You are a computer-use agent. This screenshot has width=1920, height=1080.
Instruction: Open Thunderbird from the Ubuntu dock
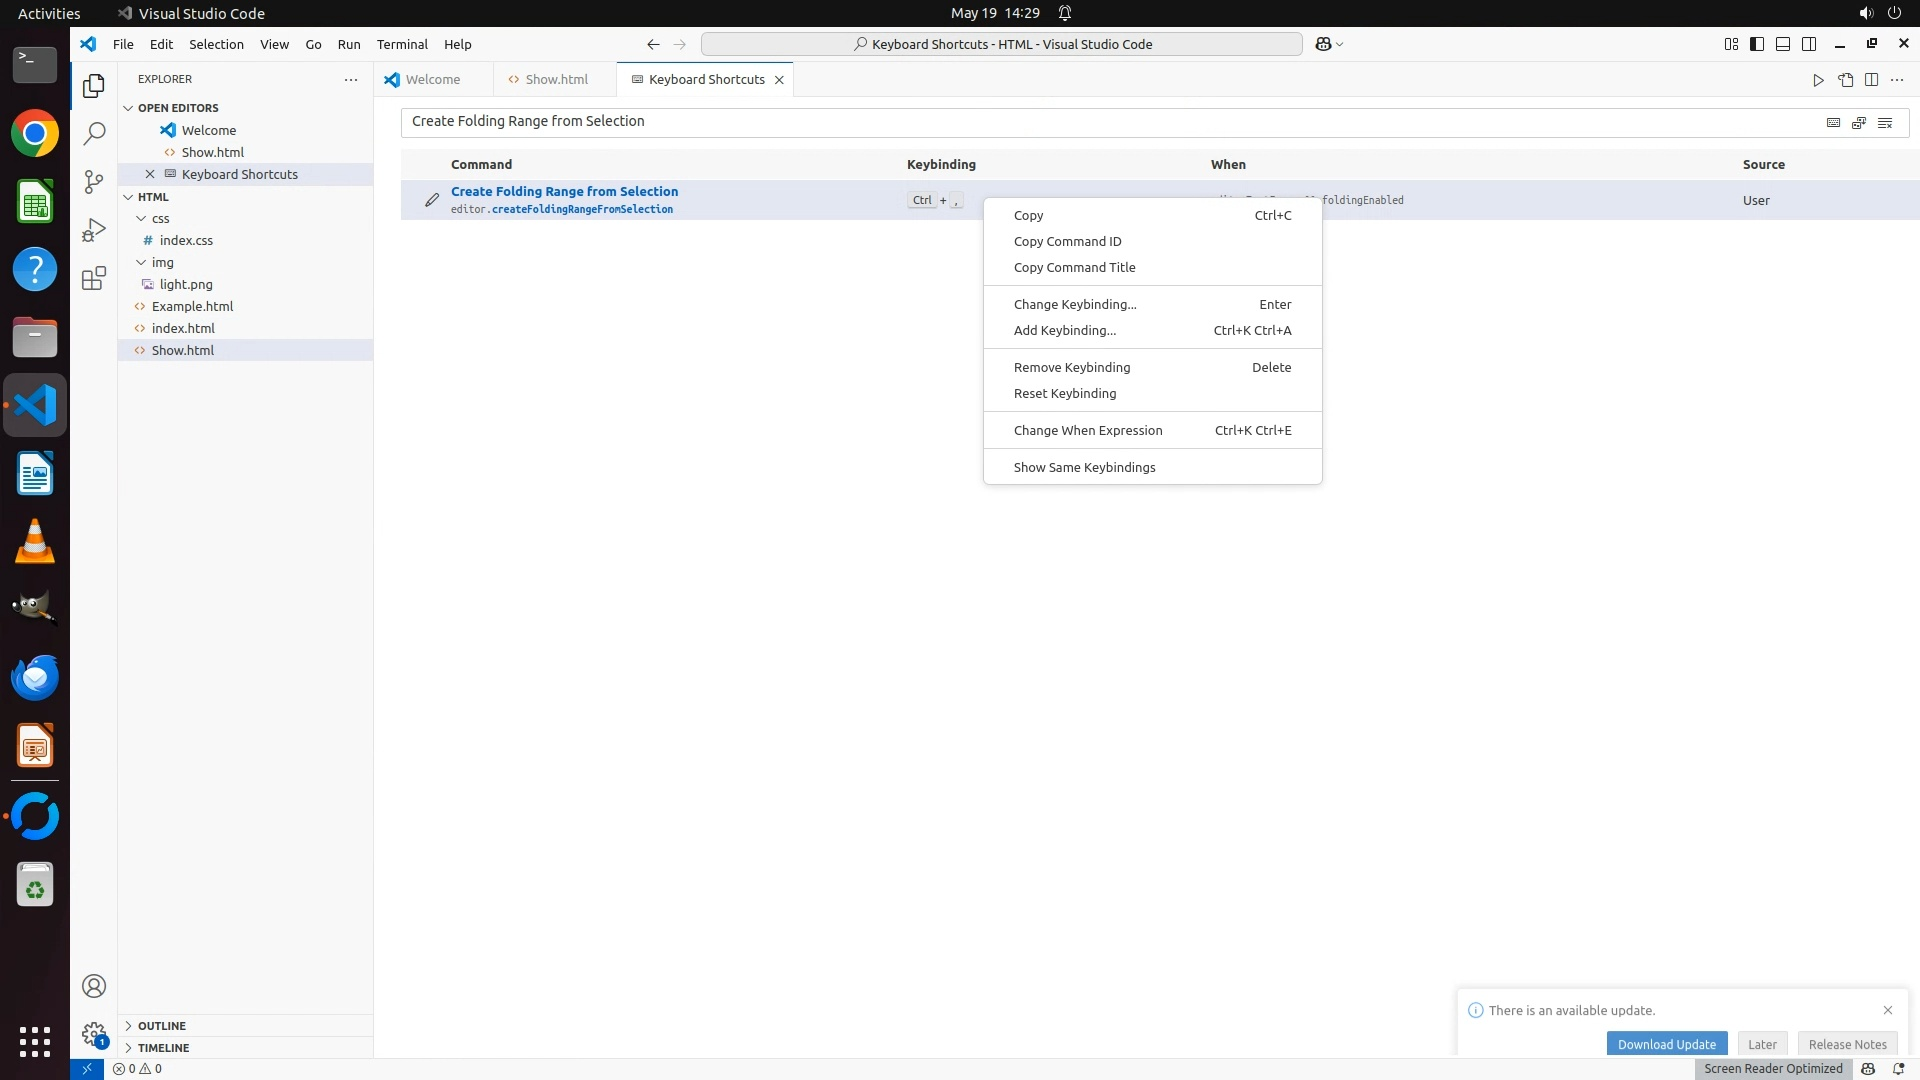point(35,678)
